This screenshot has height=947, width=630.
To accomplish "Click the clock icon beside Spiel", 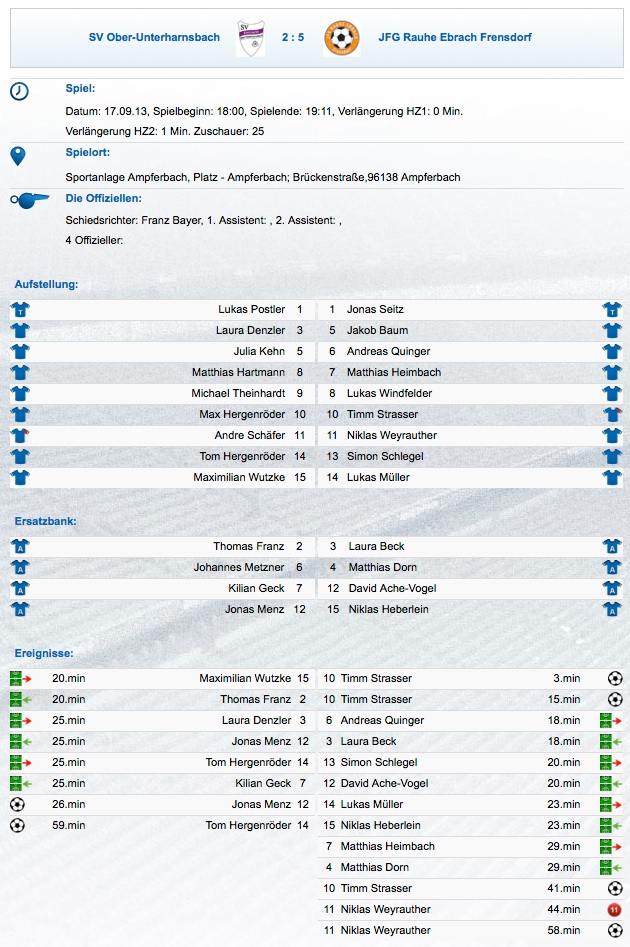I will (19, 91).
